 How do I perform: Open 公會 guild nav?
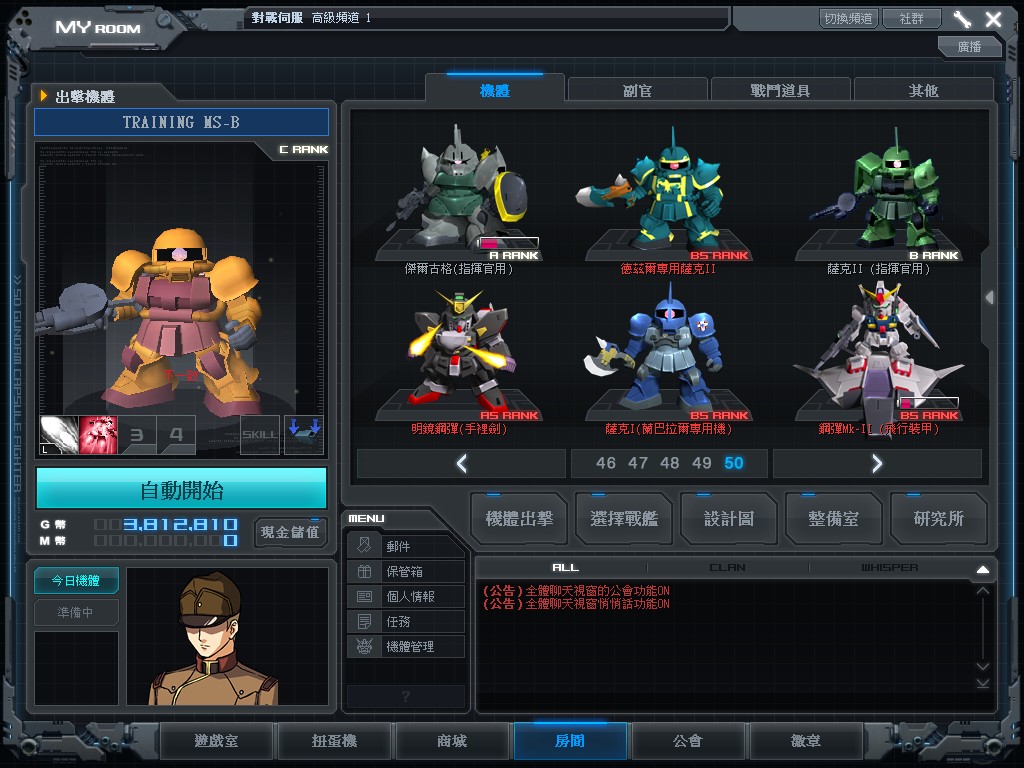click(x=688, y=741)
